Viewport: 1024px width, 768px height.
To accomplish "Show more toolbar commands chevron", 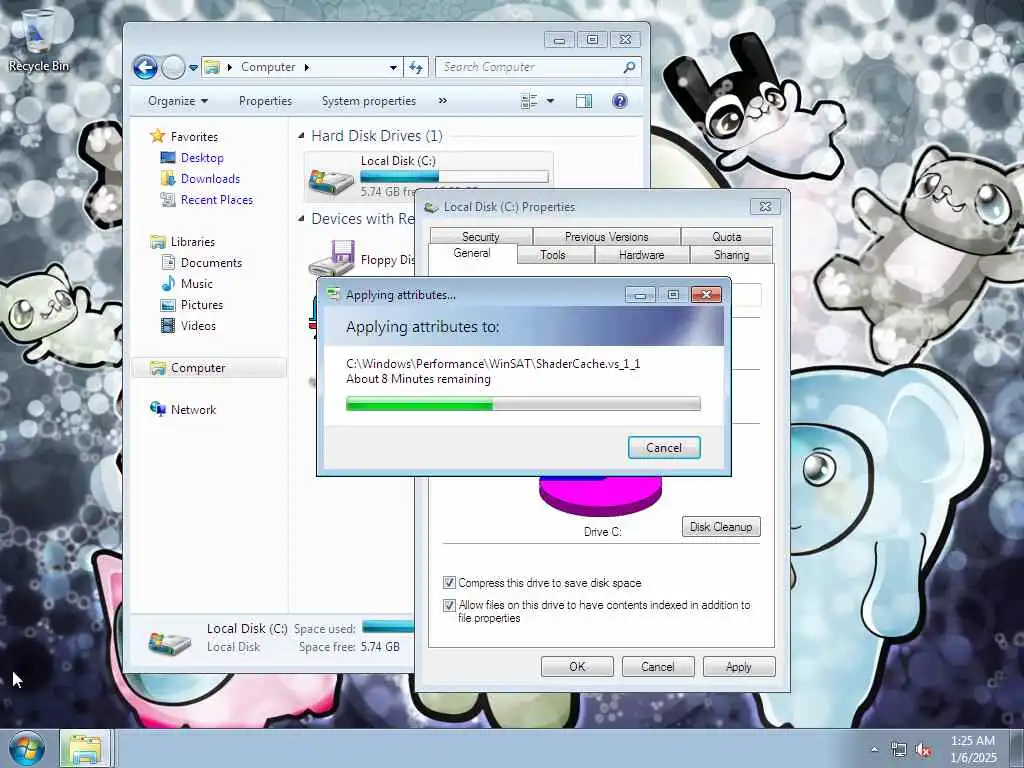I will [x=443, y=101].
